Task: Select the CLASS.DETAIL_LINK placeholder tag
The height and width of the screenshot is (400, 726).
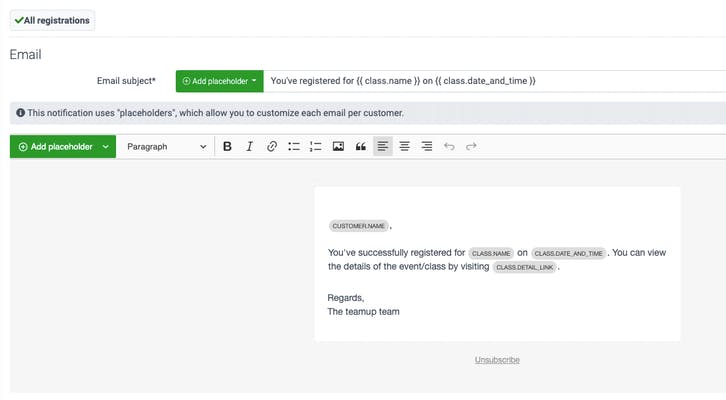Action: tap(525, 267)
